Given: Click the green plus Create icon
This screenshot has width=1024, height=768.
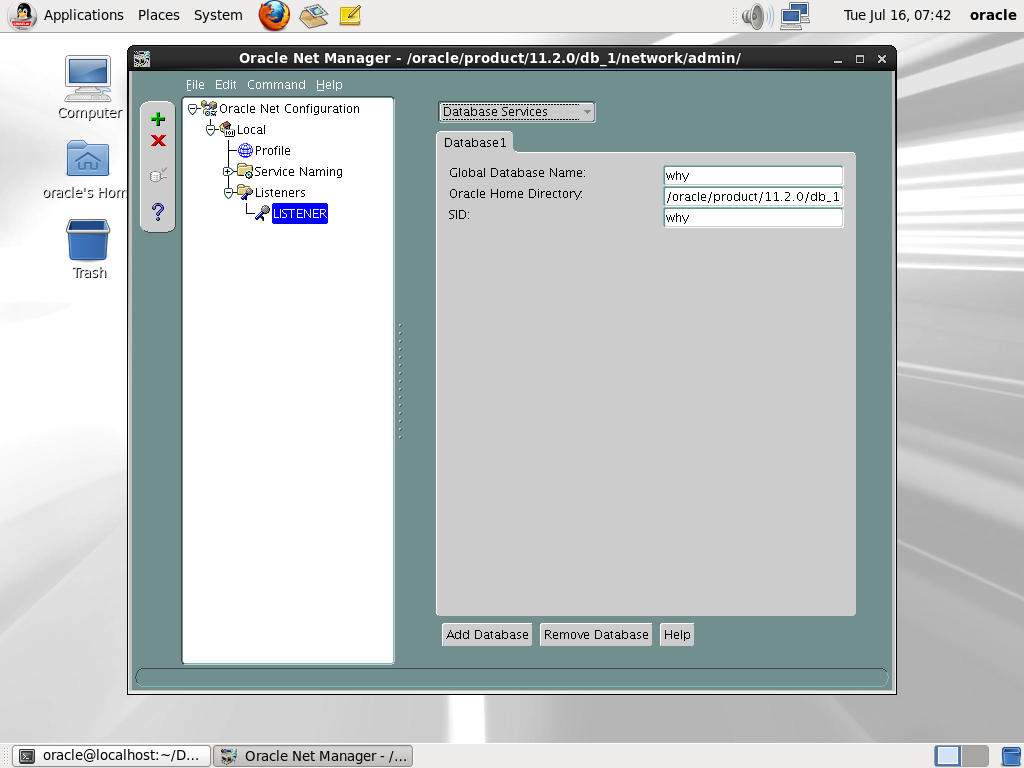Looking at the screenshot, I should (158, 119).
